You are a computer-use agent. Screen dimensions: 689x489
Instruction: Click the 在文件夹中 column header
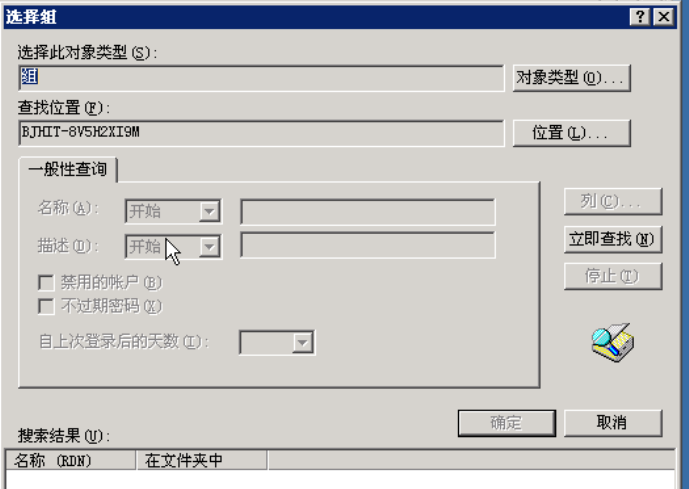pyautogui.click(x=202, y=460)
